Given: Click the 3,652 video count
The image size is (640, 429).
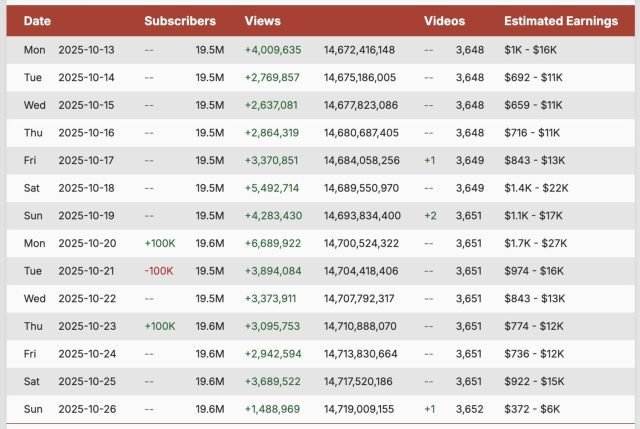Looking at the screenshot, I should pos(470,409).
